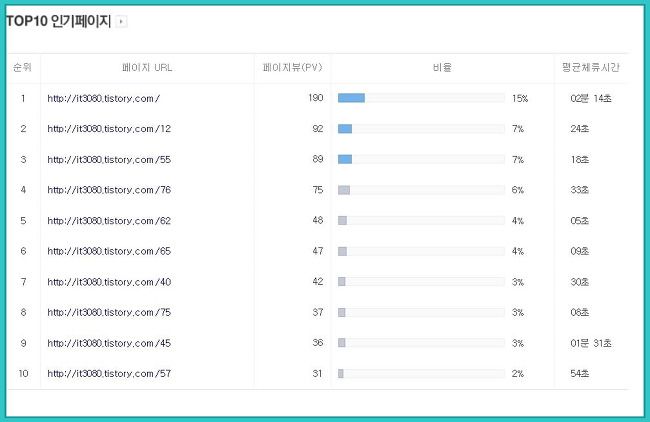This screenshot has height=422, width=650.
Task: Select the 09초 dwell time
Action: [x=580, y=251]
